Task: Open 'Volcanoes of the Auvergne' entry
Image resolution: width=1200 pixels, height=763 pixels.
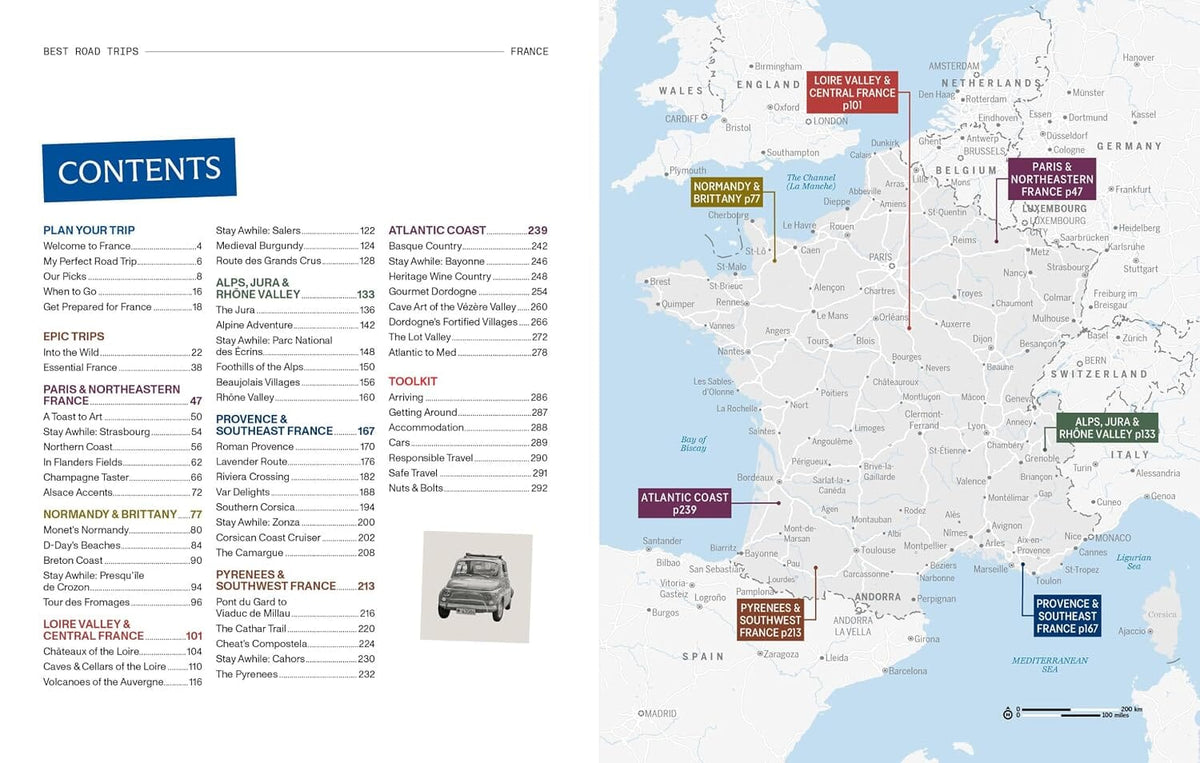Action: click(123, 682)
